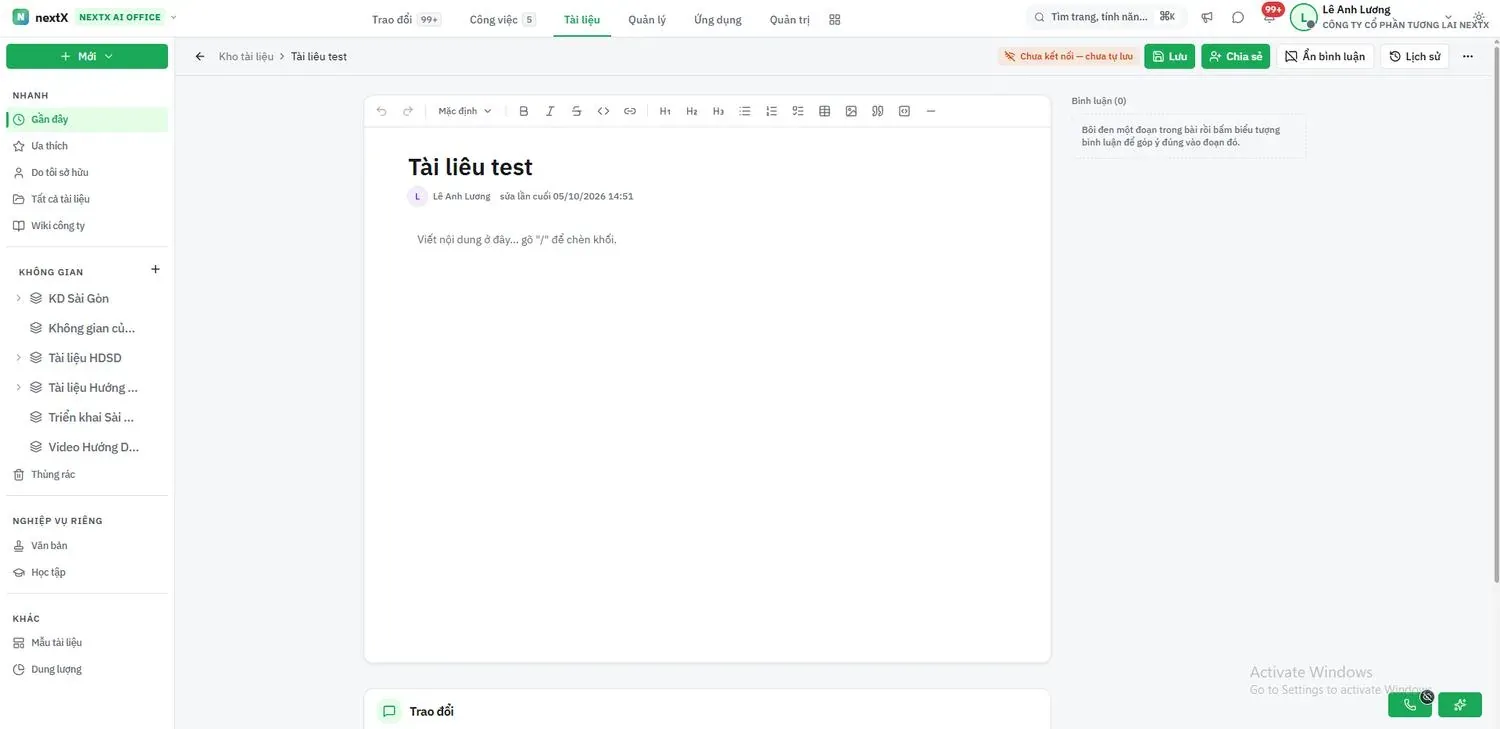Apply Heading 3 style
1500x729 pixels.
[x=718, y=111]
